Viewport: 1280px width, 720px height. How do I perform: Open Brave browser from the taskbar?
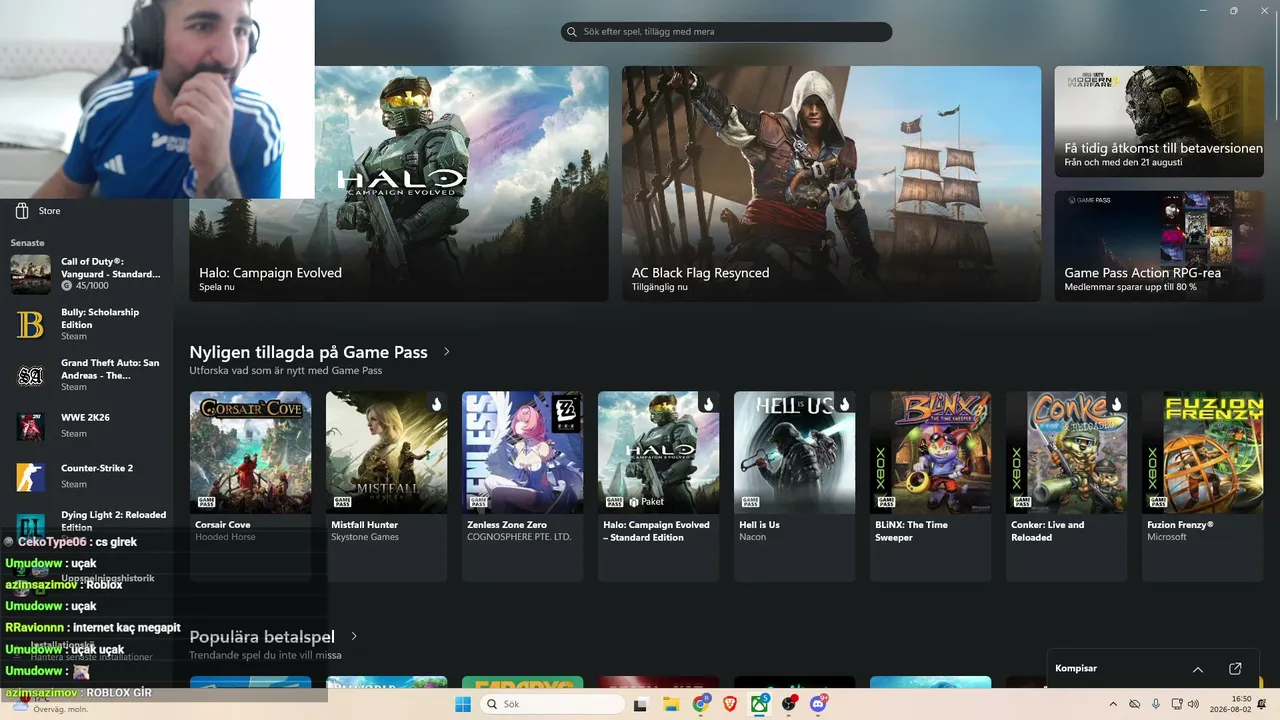(x=731, y=705)
